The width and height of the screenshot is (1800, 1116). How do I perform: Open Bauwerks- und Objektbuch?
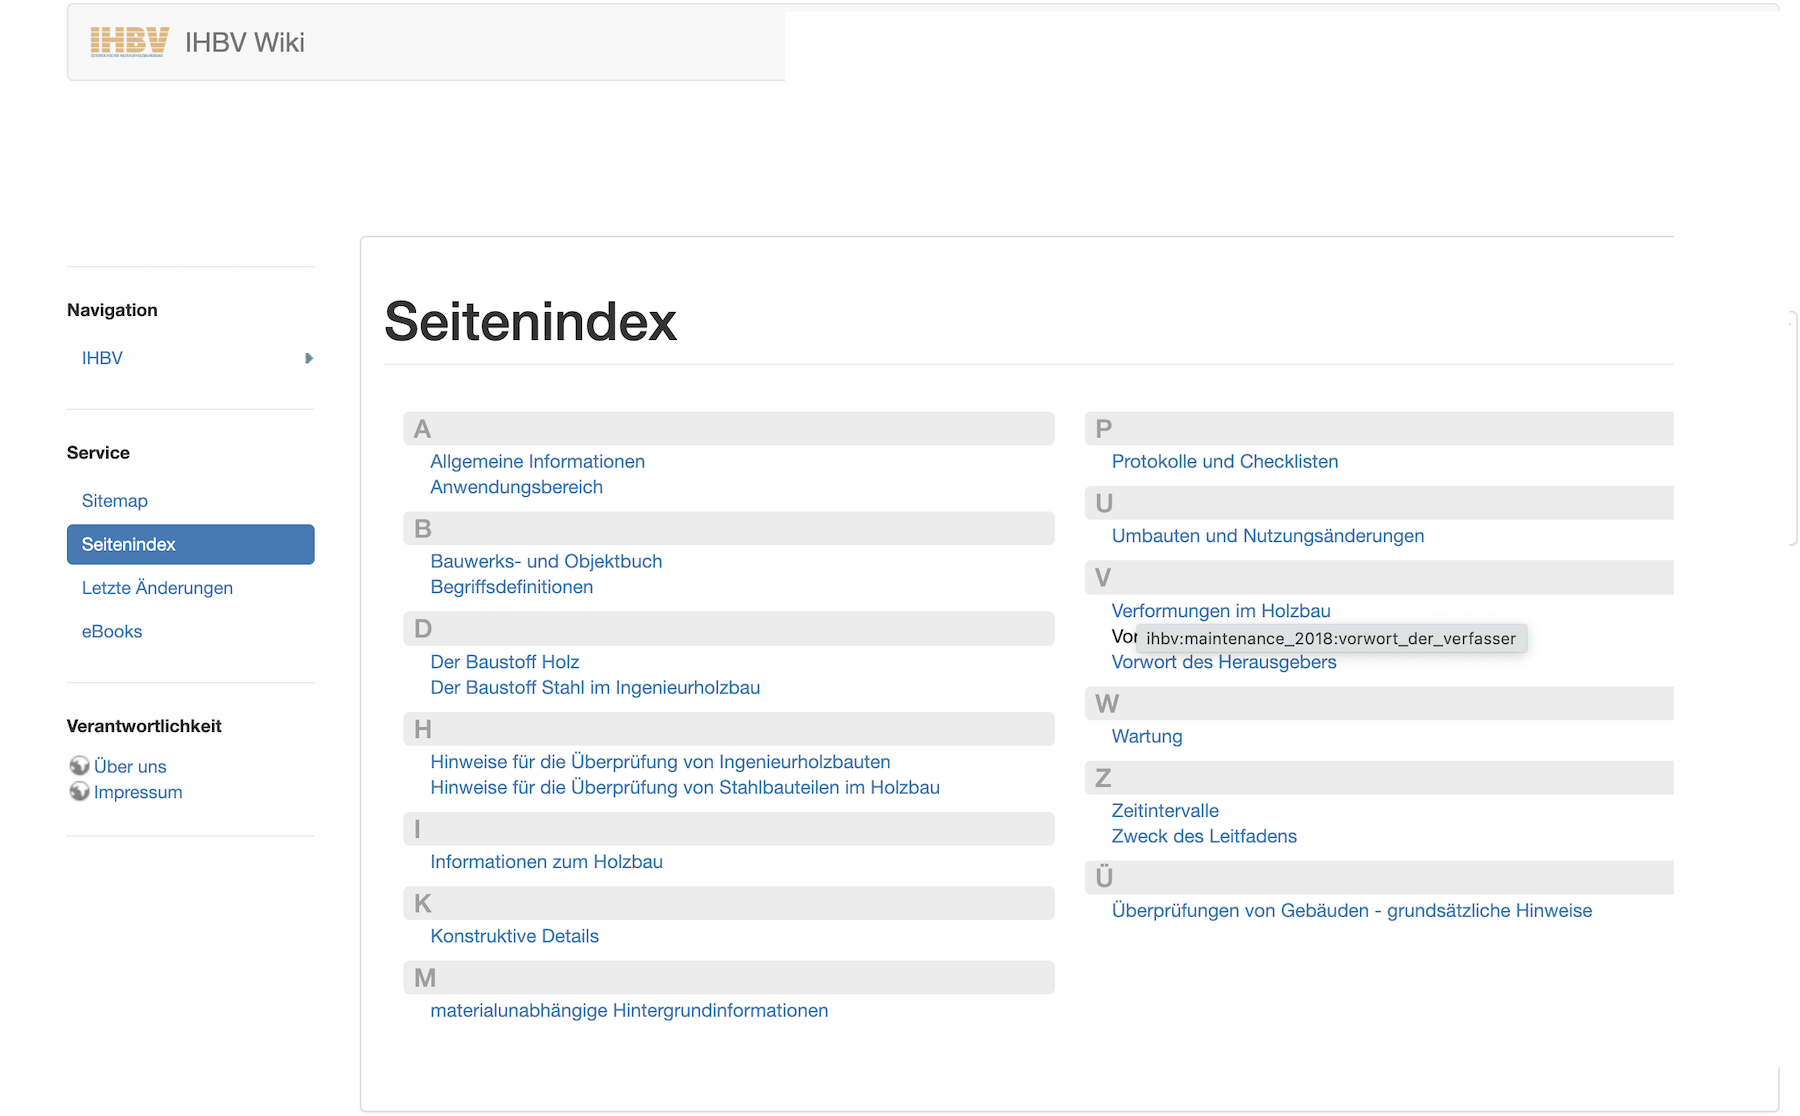[x=545, y=561]
